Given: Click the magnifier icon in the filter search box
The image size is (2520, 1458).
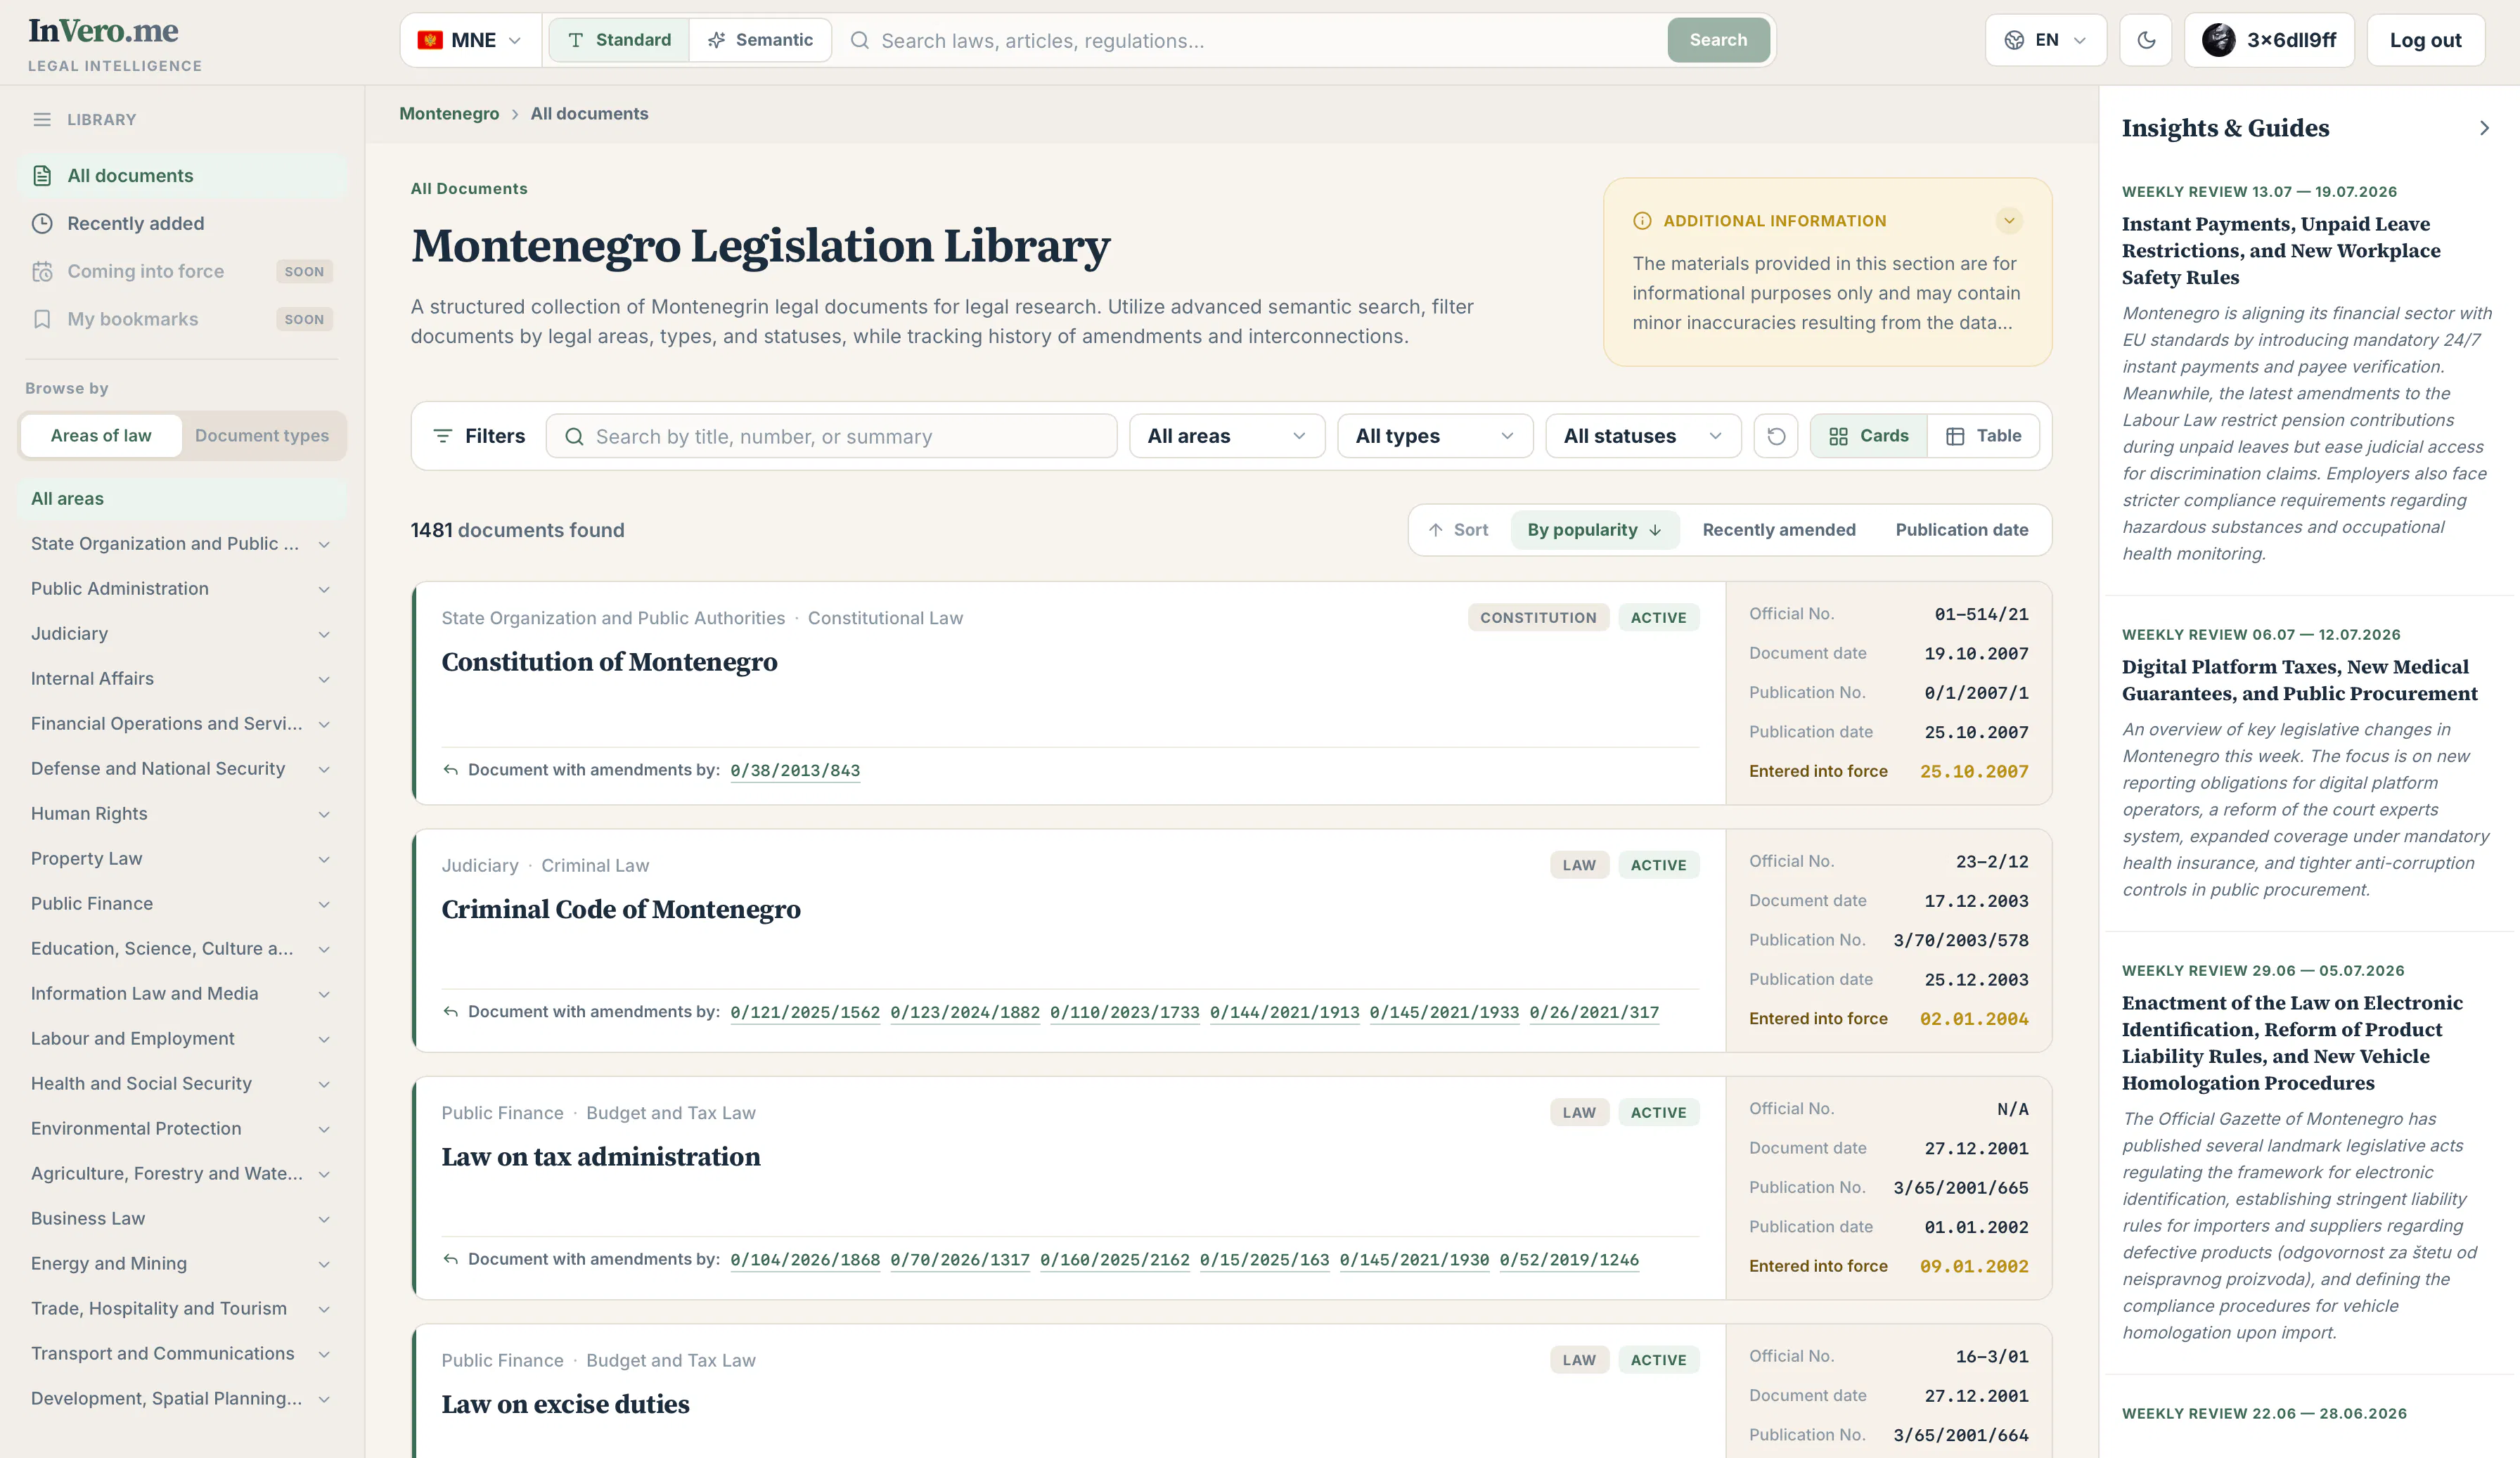Looking at the screenshot, I should [574, 436].
